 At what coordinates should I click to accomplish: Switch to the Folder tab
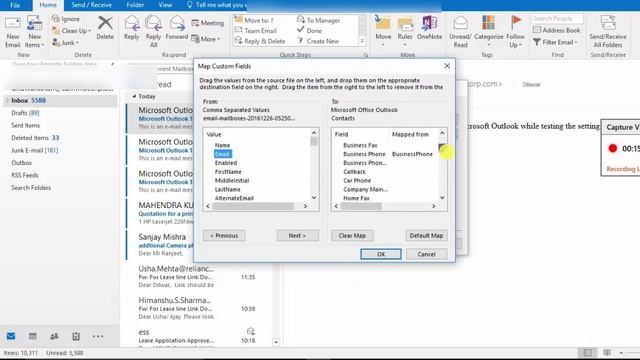(x=135, y=5)
